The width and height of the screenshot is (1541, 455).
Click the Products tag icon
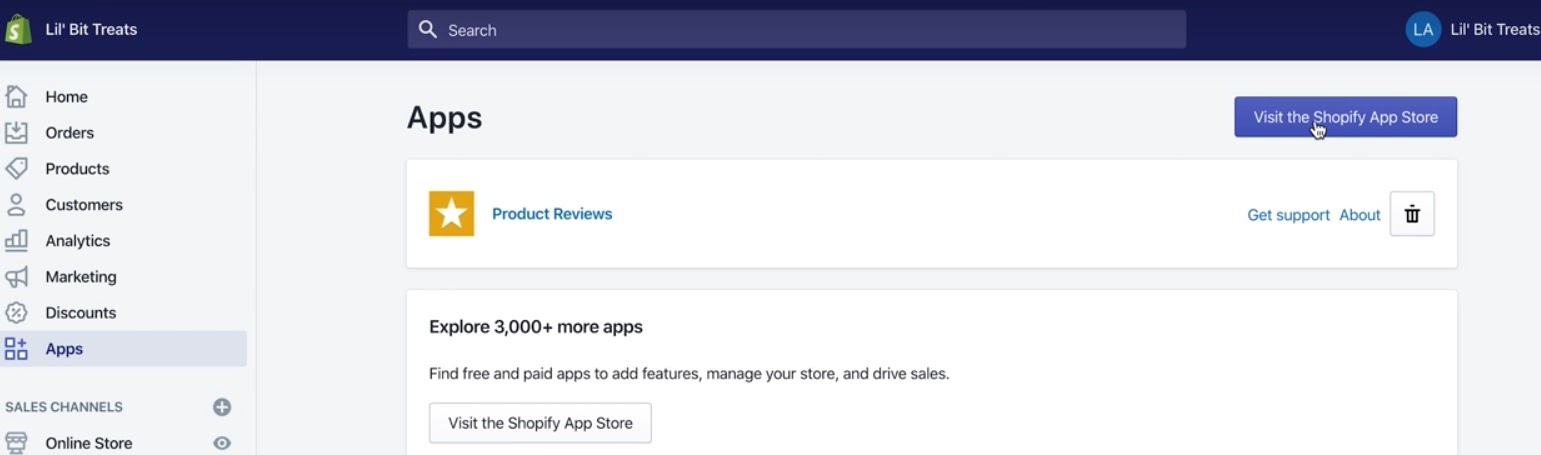16,168
